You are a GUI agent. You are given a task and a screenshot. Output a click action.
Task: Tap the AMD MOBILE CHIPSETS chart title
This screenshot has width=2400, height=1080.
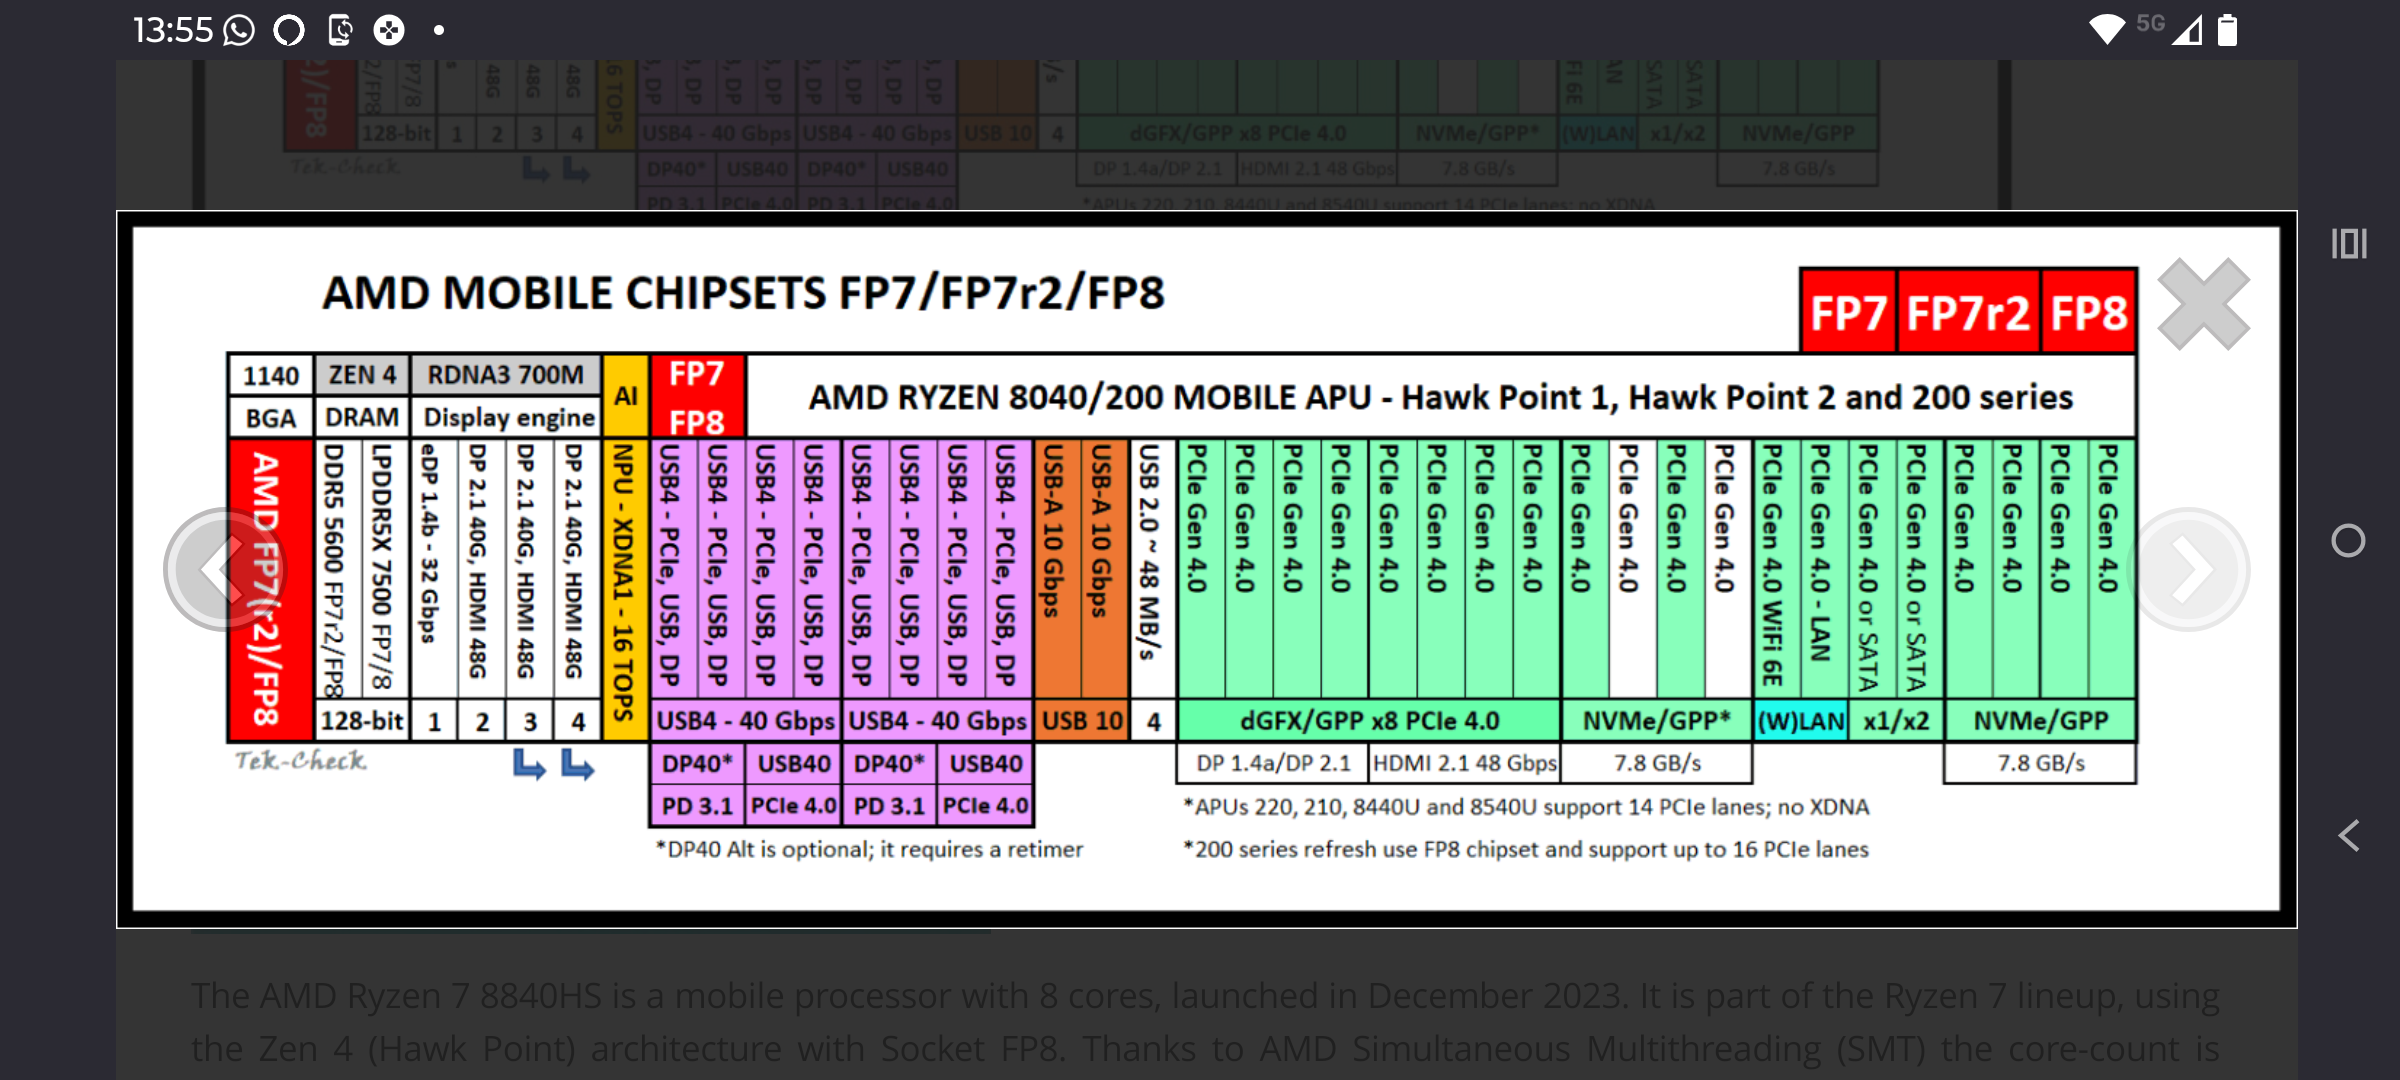coord(743,293)
